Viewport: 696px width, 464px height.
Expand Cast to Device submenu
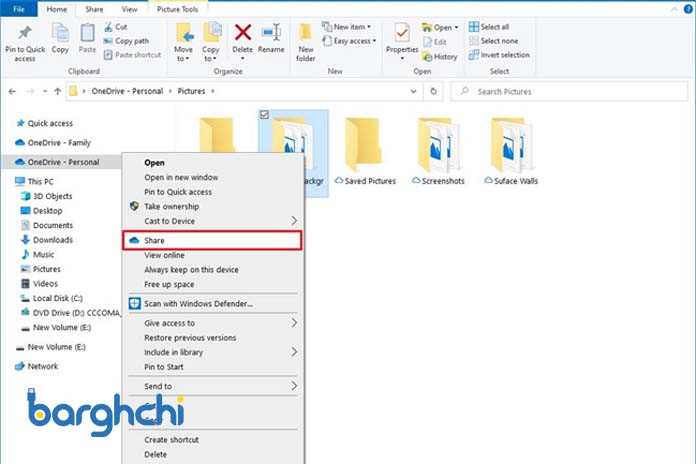214,221
